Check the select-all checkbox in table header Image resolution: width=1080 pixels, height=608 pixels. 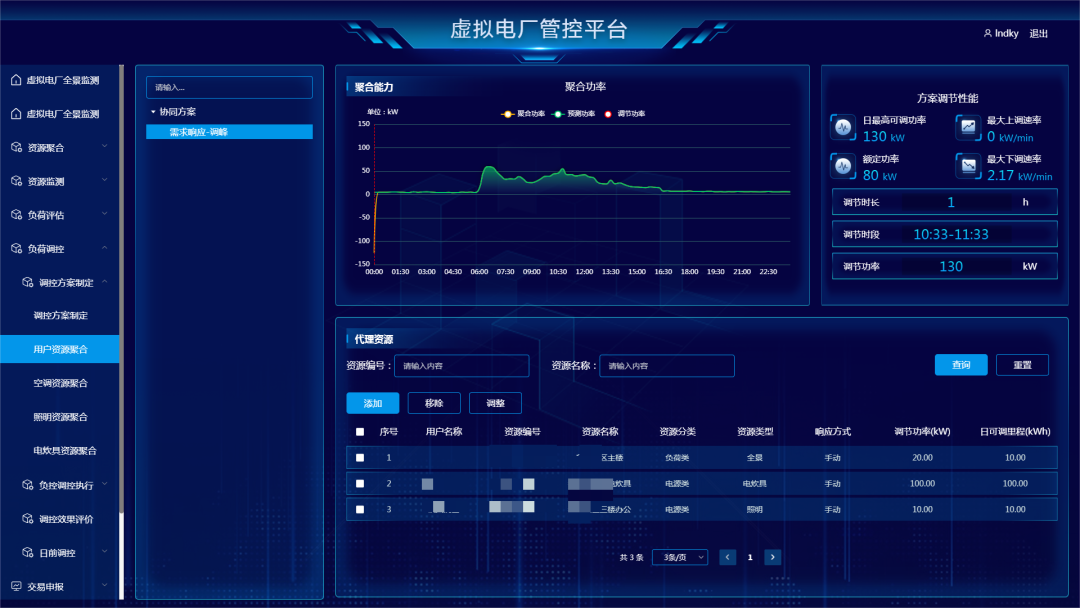click(x=360, y=432)
